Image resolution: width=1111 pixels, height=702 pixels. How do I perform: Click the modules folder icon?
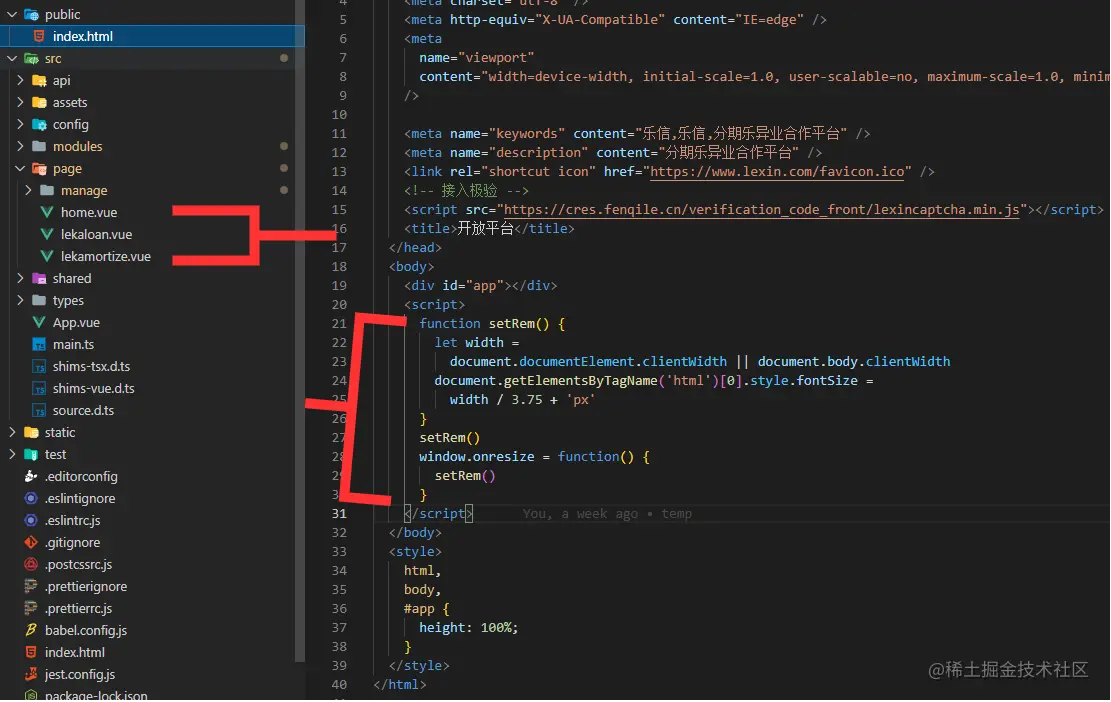point(40,146)
